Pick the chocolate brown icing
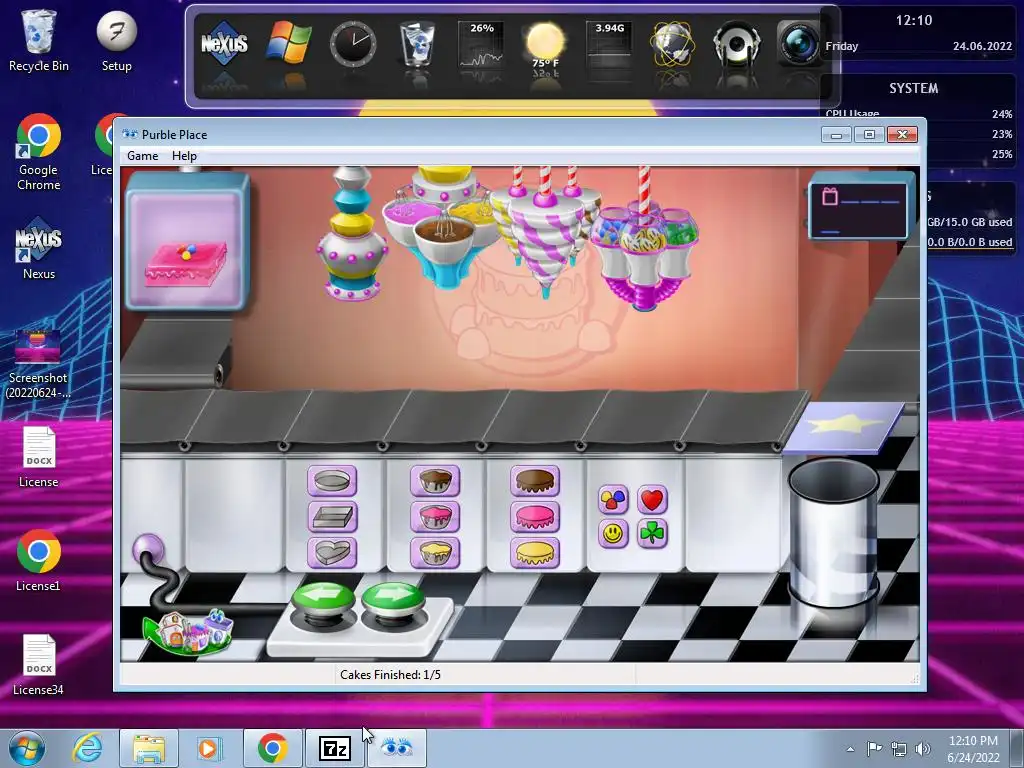This screenshot has height=768, width=1024. click(535, 481)
